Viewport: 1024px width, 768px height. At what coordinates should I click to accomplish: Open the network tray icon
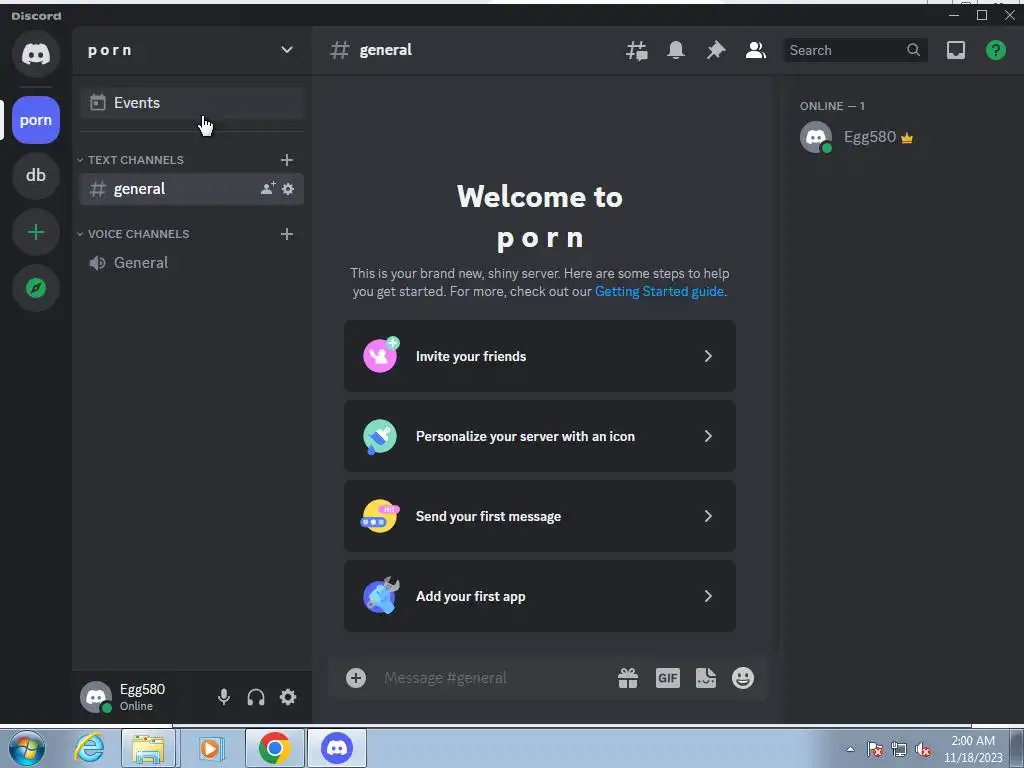[899, 750]
